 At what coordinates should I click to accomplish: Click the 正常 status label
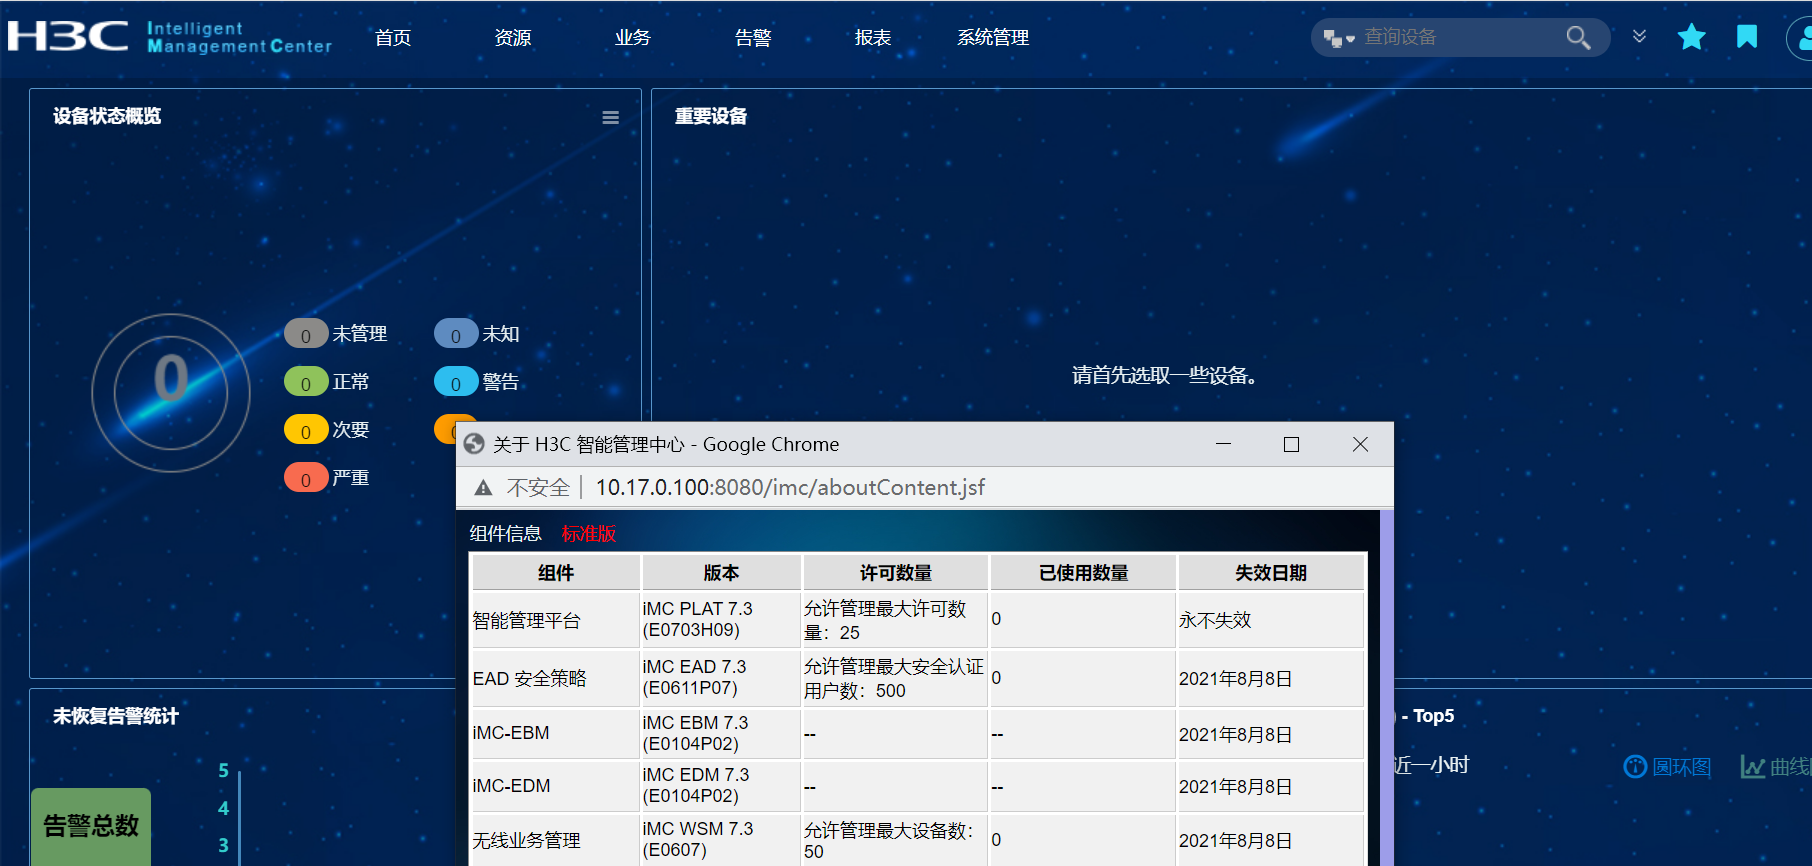tap(351, 382)
